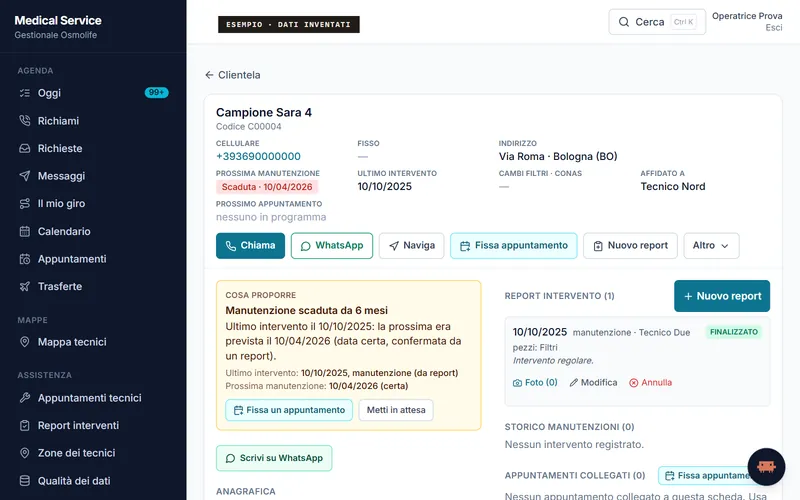Open the floating chat assistant button

(x=766, y=467)
